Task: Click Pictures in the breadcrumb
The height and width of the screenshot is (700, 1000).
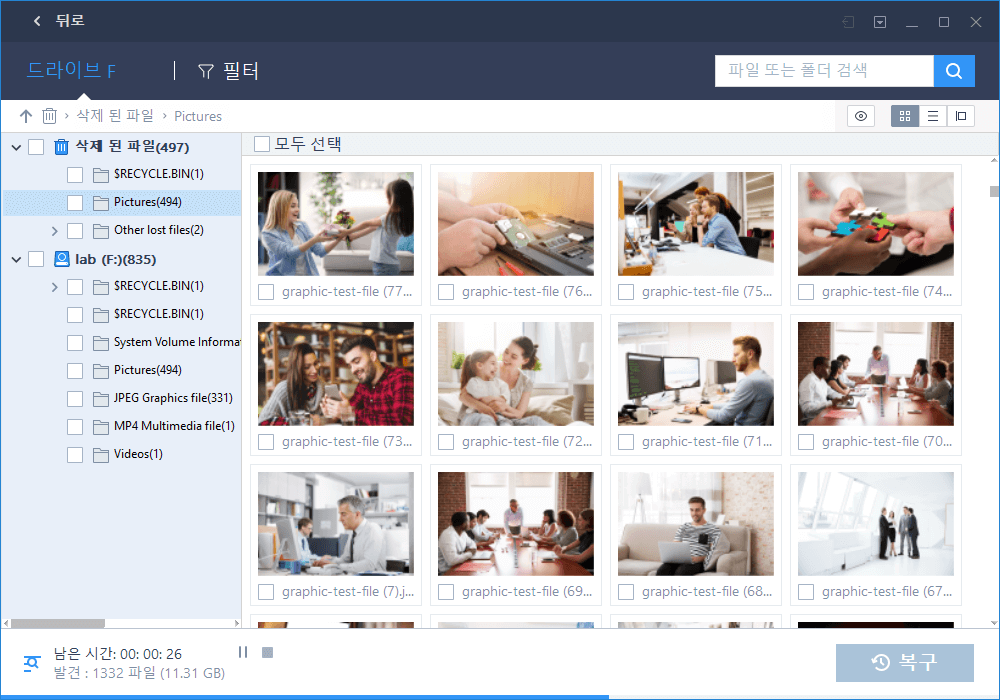Action: point(198,116)
